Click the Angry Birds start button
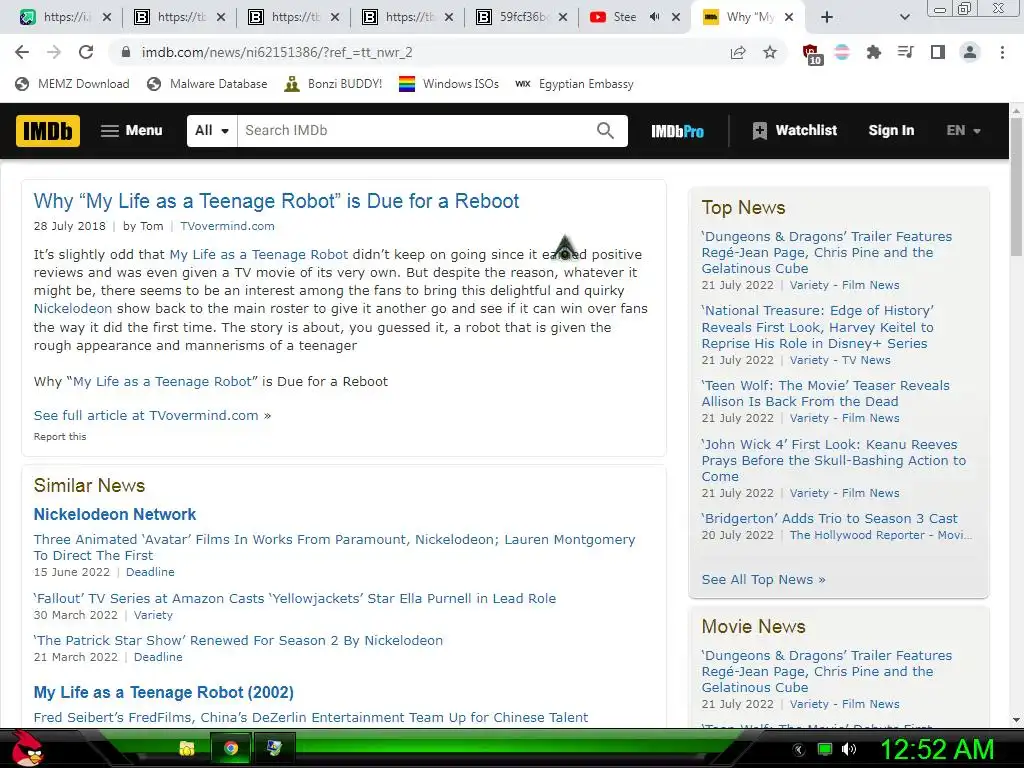This screenshot has width=1024, height=768. point(27,748)
